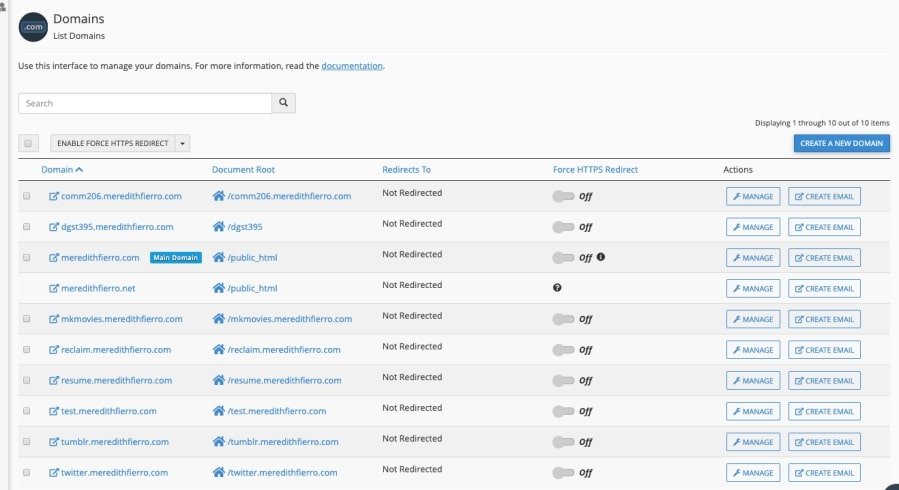Toggle Force HTTPS for comm206.meredithfierro.com
Viewport: 899px width, 490px height.
click(563, 197)
